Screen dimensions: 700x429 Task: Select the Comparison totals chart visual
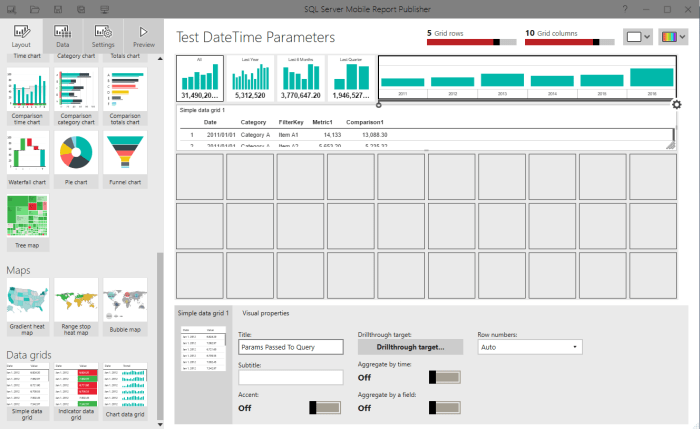(125, 97)
